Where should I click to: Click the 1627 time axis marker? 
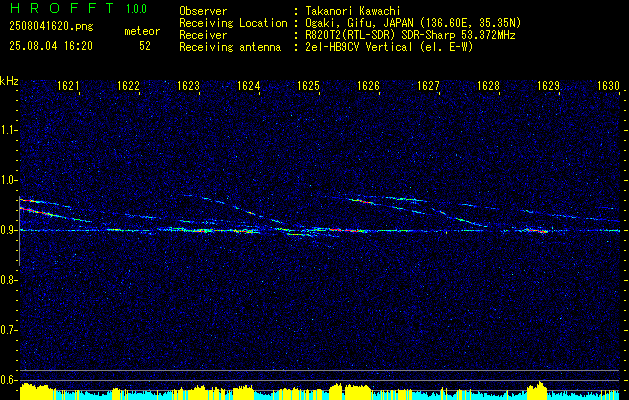(428, 86)
